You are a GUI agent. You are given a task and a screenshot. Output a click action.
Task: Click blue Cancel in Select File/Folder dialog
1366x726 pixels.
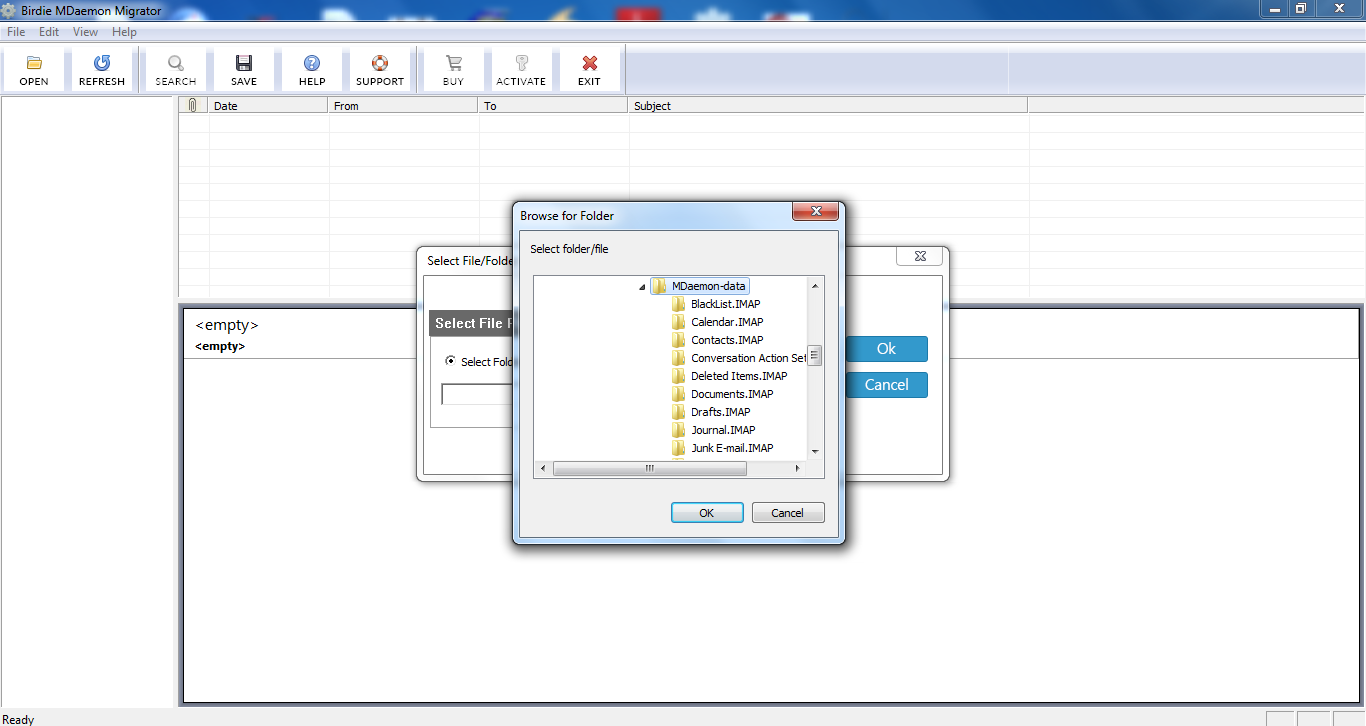tap(887, 385)
